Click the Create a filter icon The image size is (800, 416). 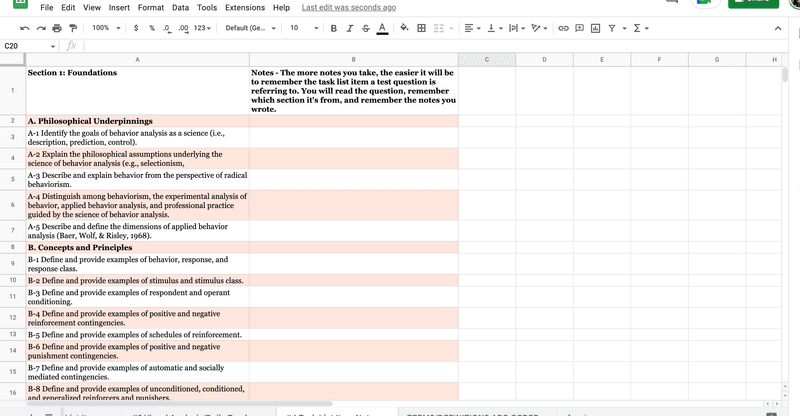point(612,28)
